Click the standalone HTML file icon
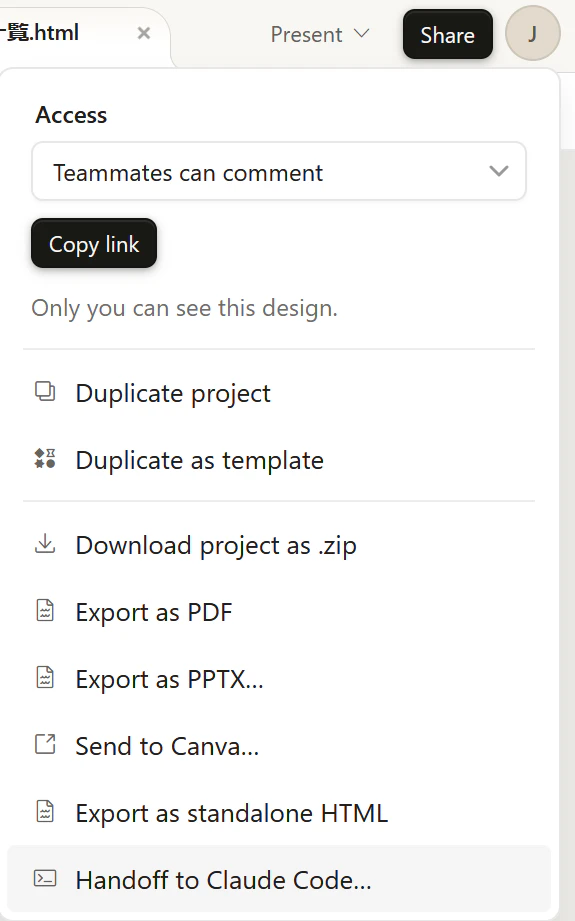The image size is (575, 921). click(x=45, y=812)
